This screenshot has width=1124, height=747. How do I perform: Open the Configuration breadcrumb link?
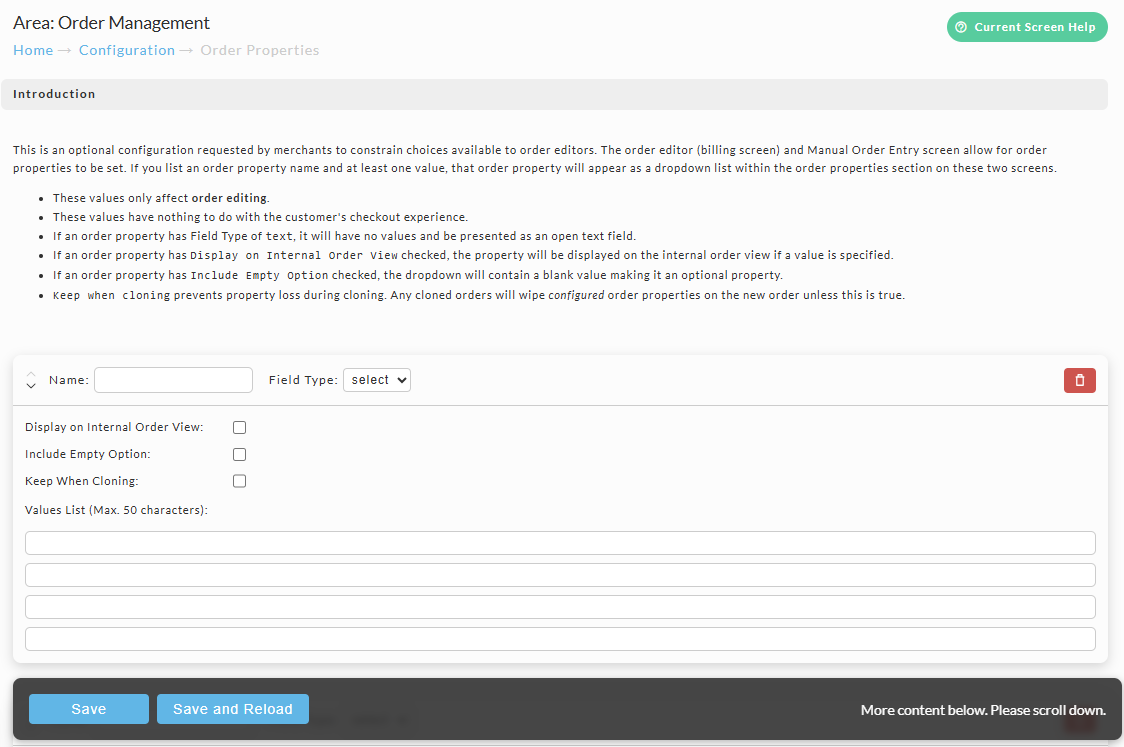point(127,50)
